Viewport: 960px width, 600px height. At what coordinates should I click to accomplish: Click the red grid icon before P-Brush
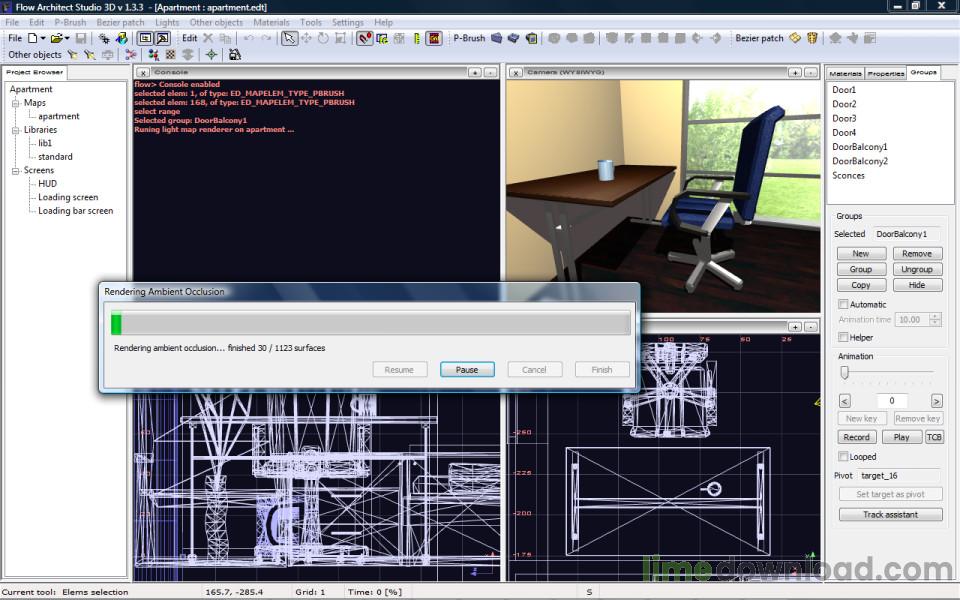[x=434, y=38]
